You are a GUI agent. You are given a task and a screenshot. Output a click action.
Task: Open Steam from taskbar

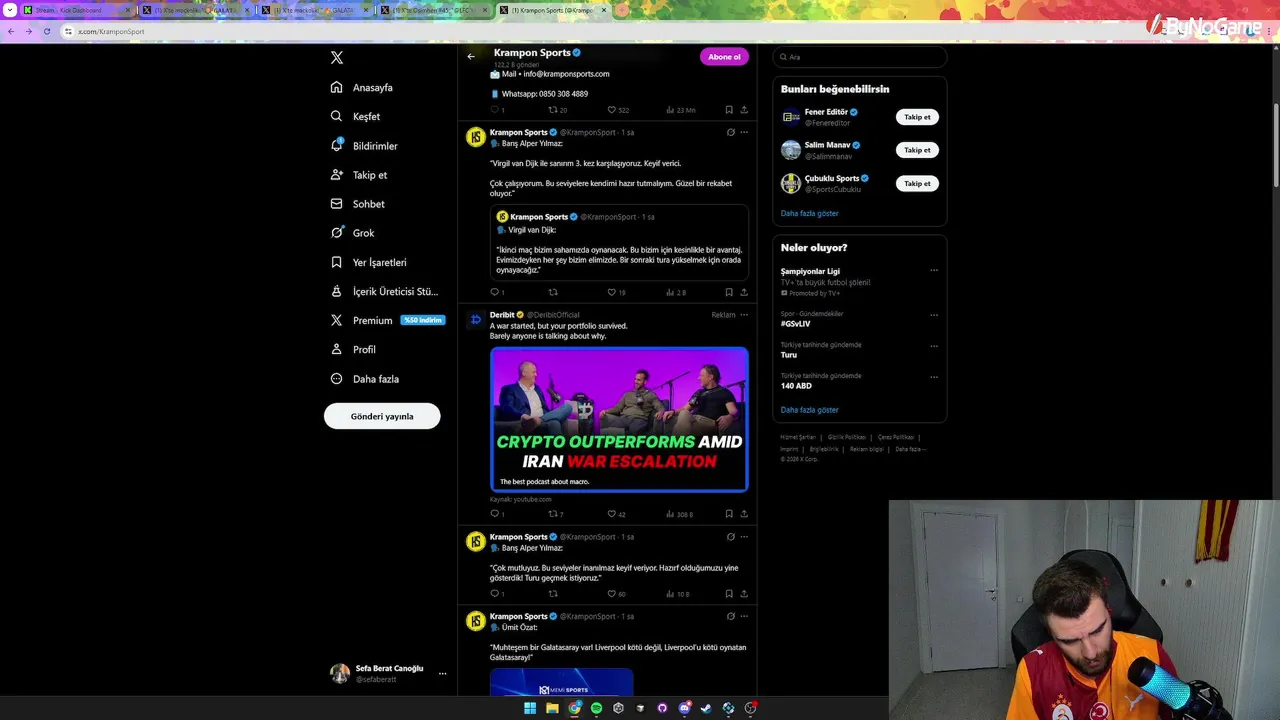(x=706, y=708)
